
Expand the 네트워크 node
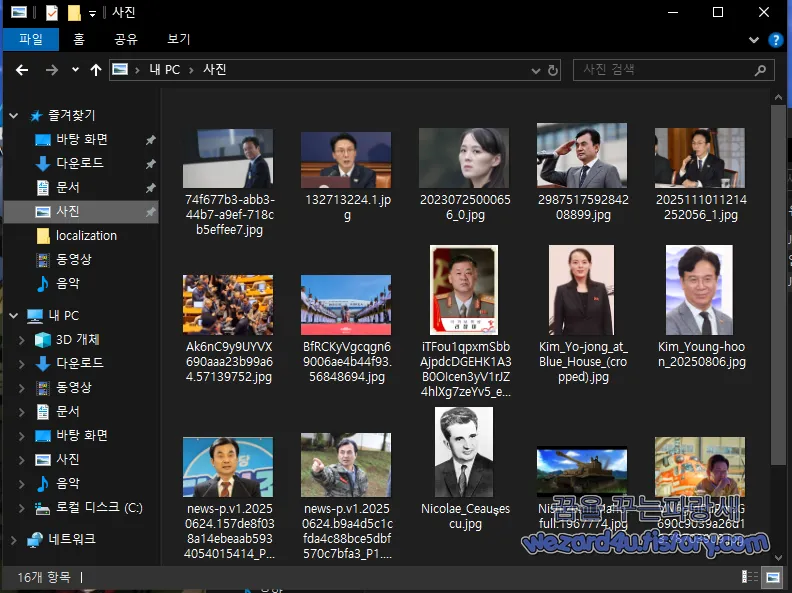(x=14, y=539)
